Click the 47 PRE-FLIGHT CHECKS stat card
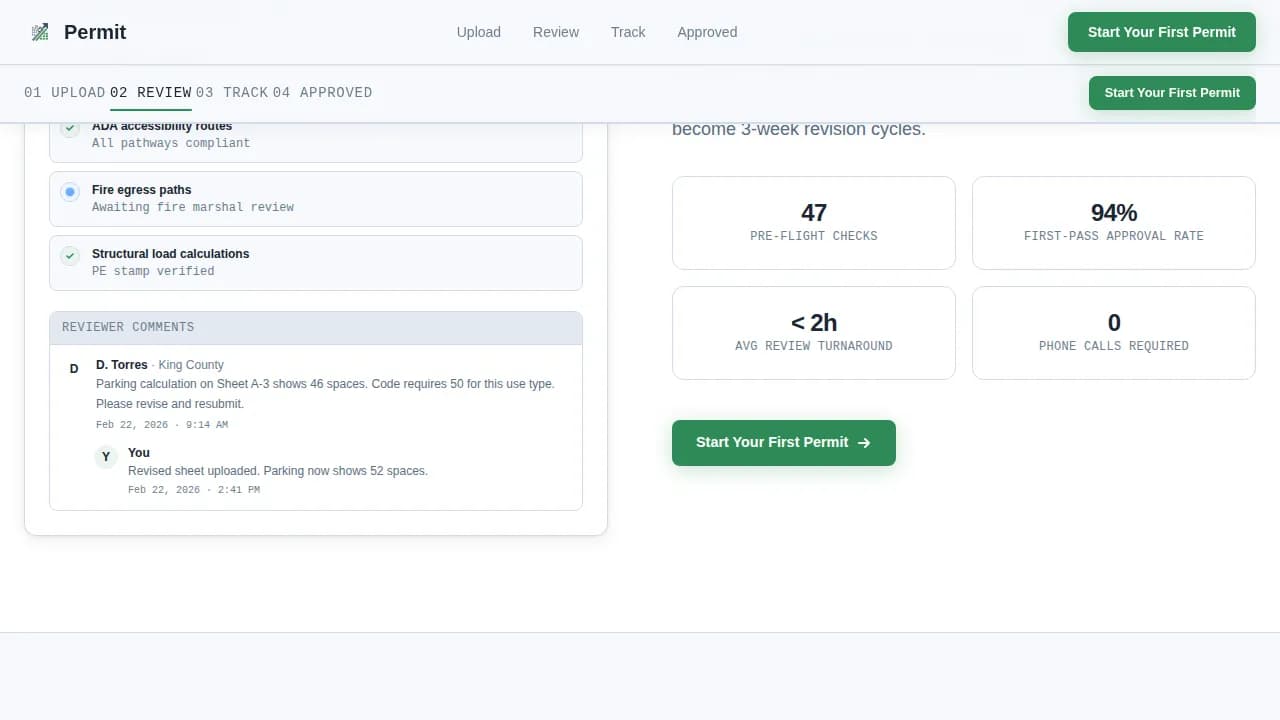Screen dimensions: 1280x720 (x=813, y=222)
